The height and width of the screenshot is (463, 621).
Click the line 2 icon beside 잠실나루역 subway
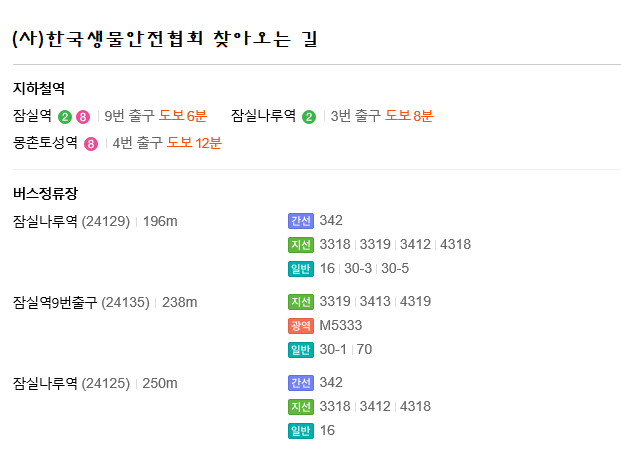[309, 117]
